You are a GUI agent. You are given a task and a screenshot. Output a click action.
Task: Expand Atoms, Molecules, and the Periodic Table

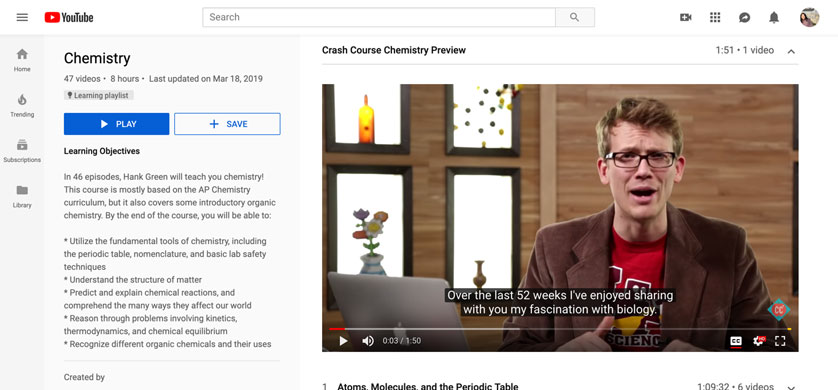click(791, 387)
